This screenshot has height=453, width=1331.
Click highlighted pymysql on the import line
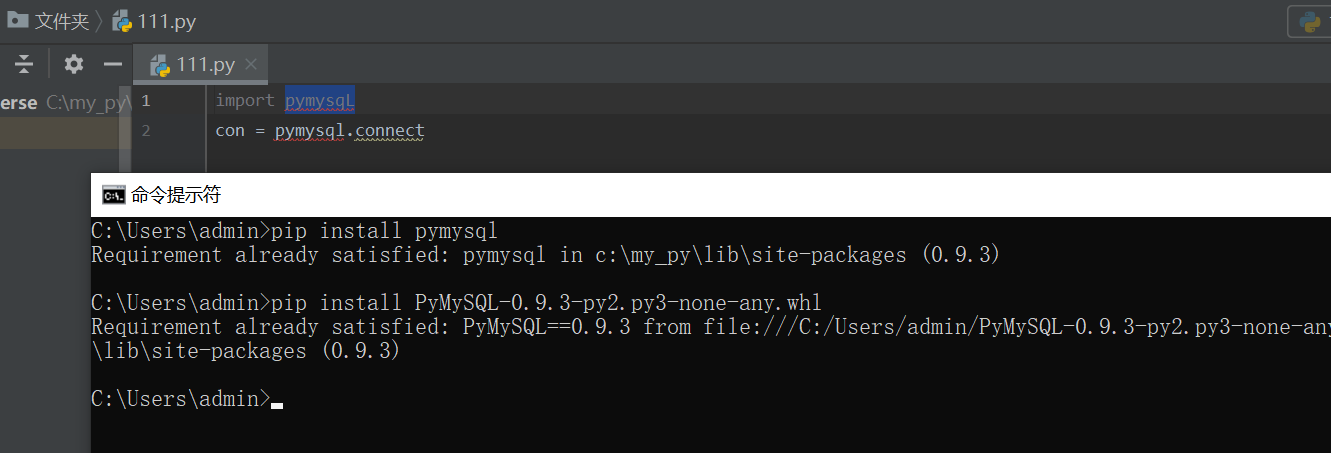pyautogui.click(x=320, y=101)
